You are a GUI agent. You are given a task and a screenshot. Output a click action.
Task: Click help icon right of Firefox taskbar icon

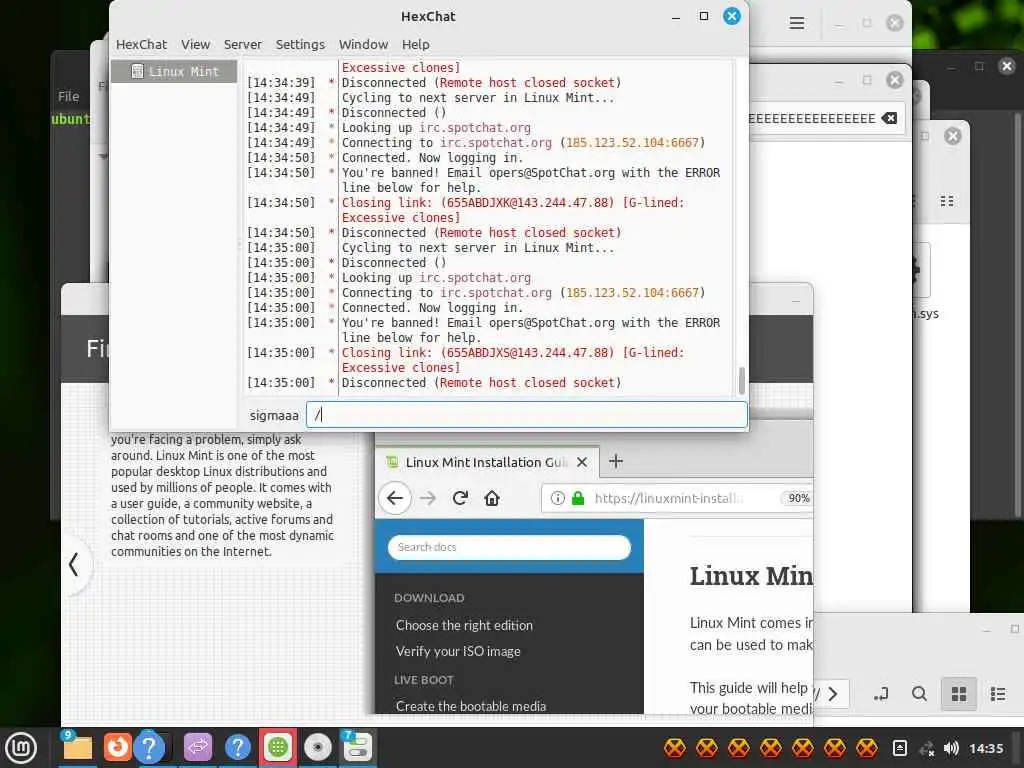pos(149,748)
